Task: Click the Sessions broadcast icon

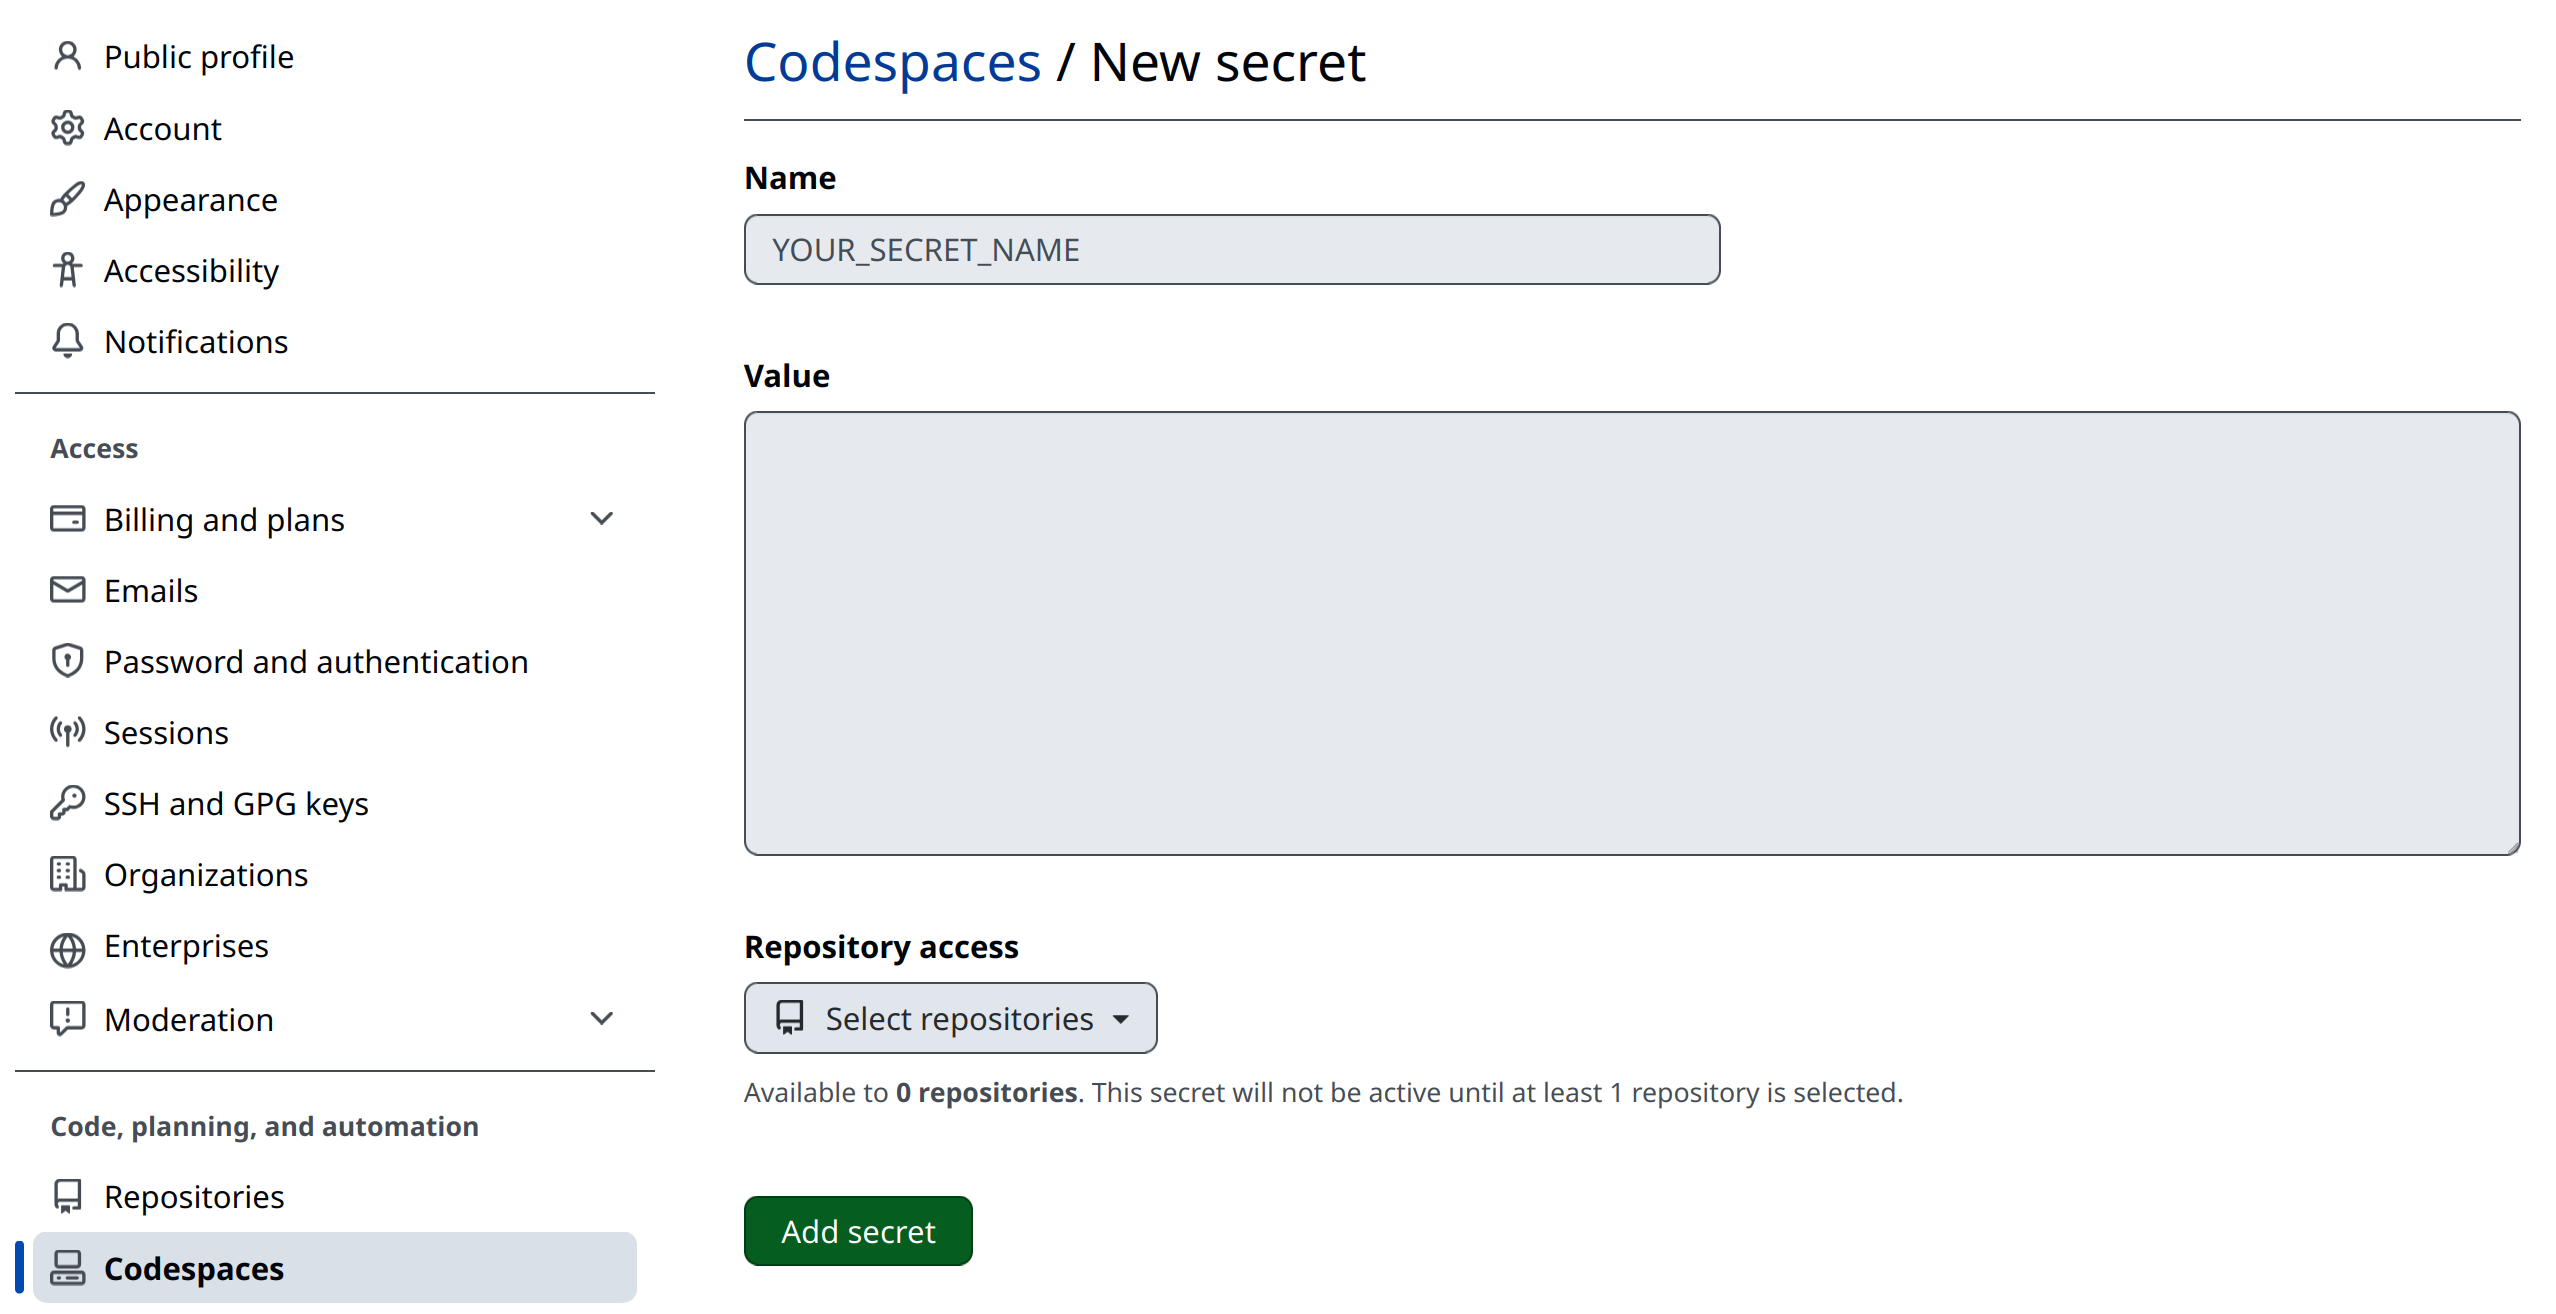Action: tap(67, 733)
